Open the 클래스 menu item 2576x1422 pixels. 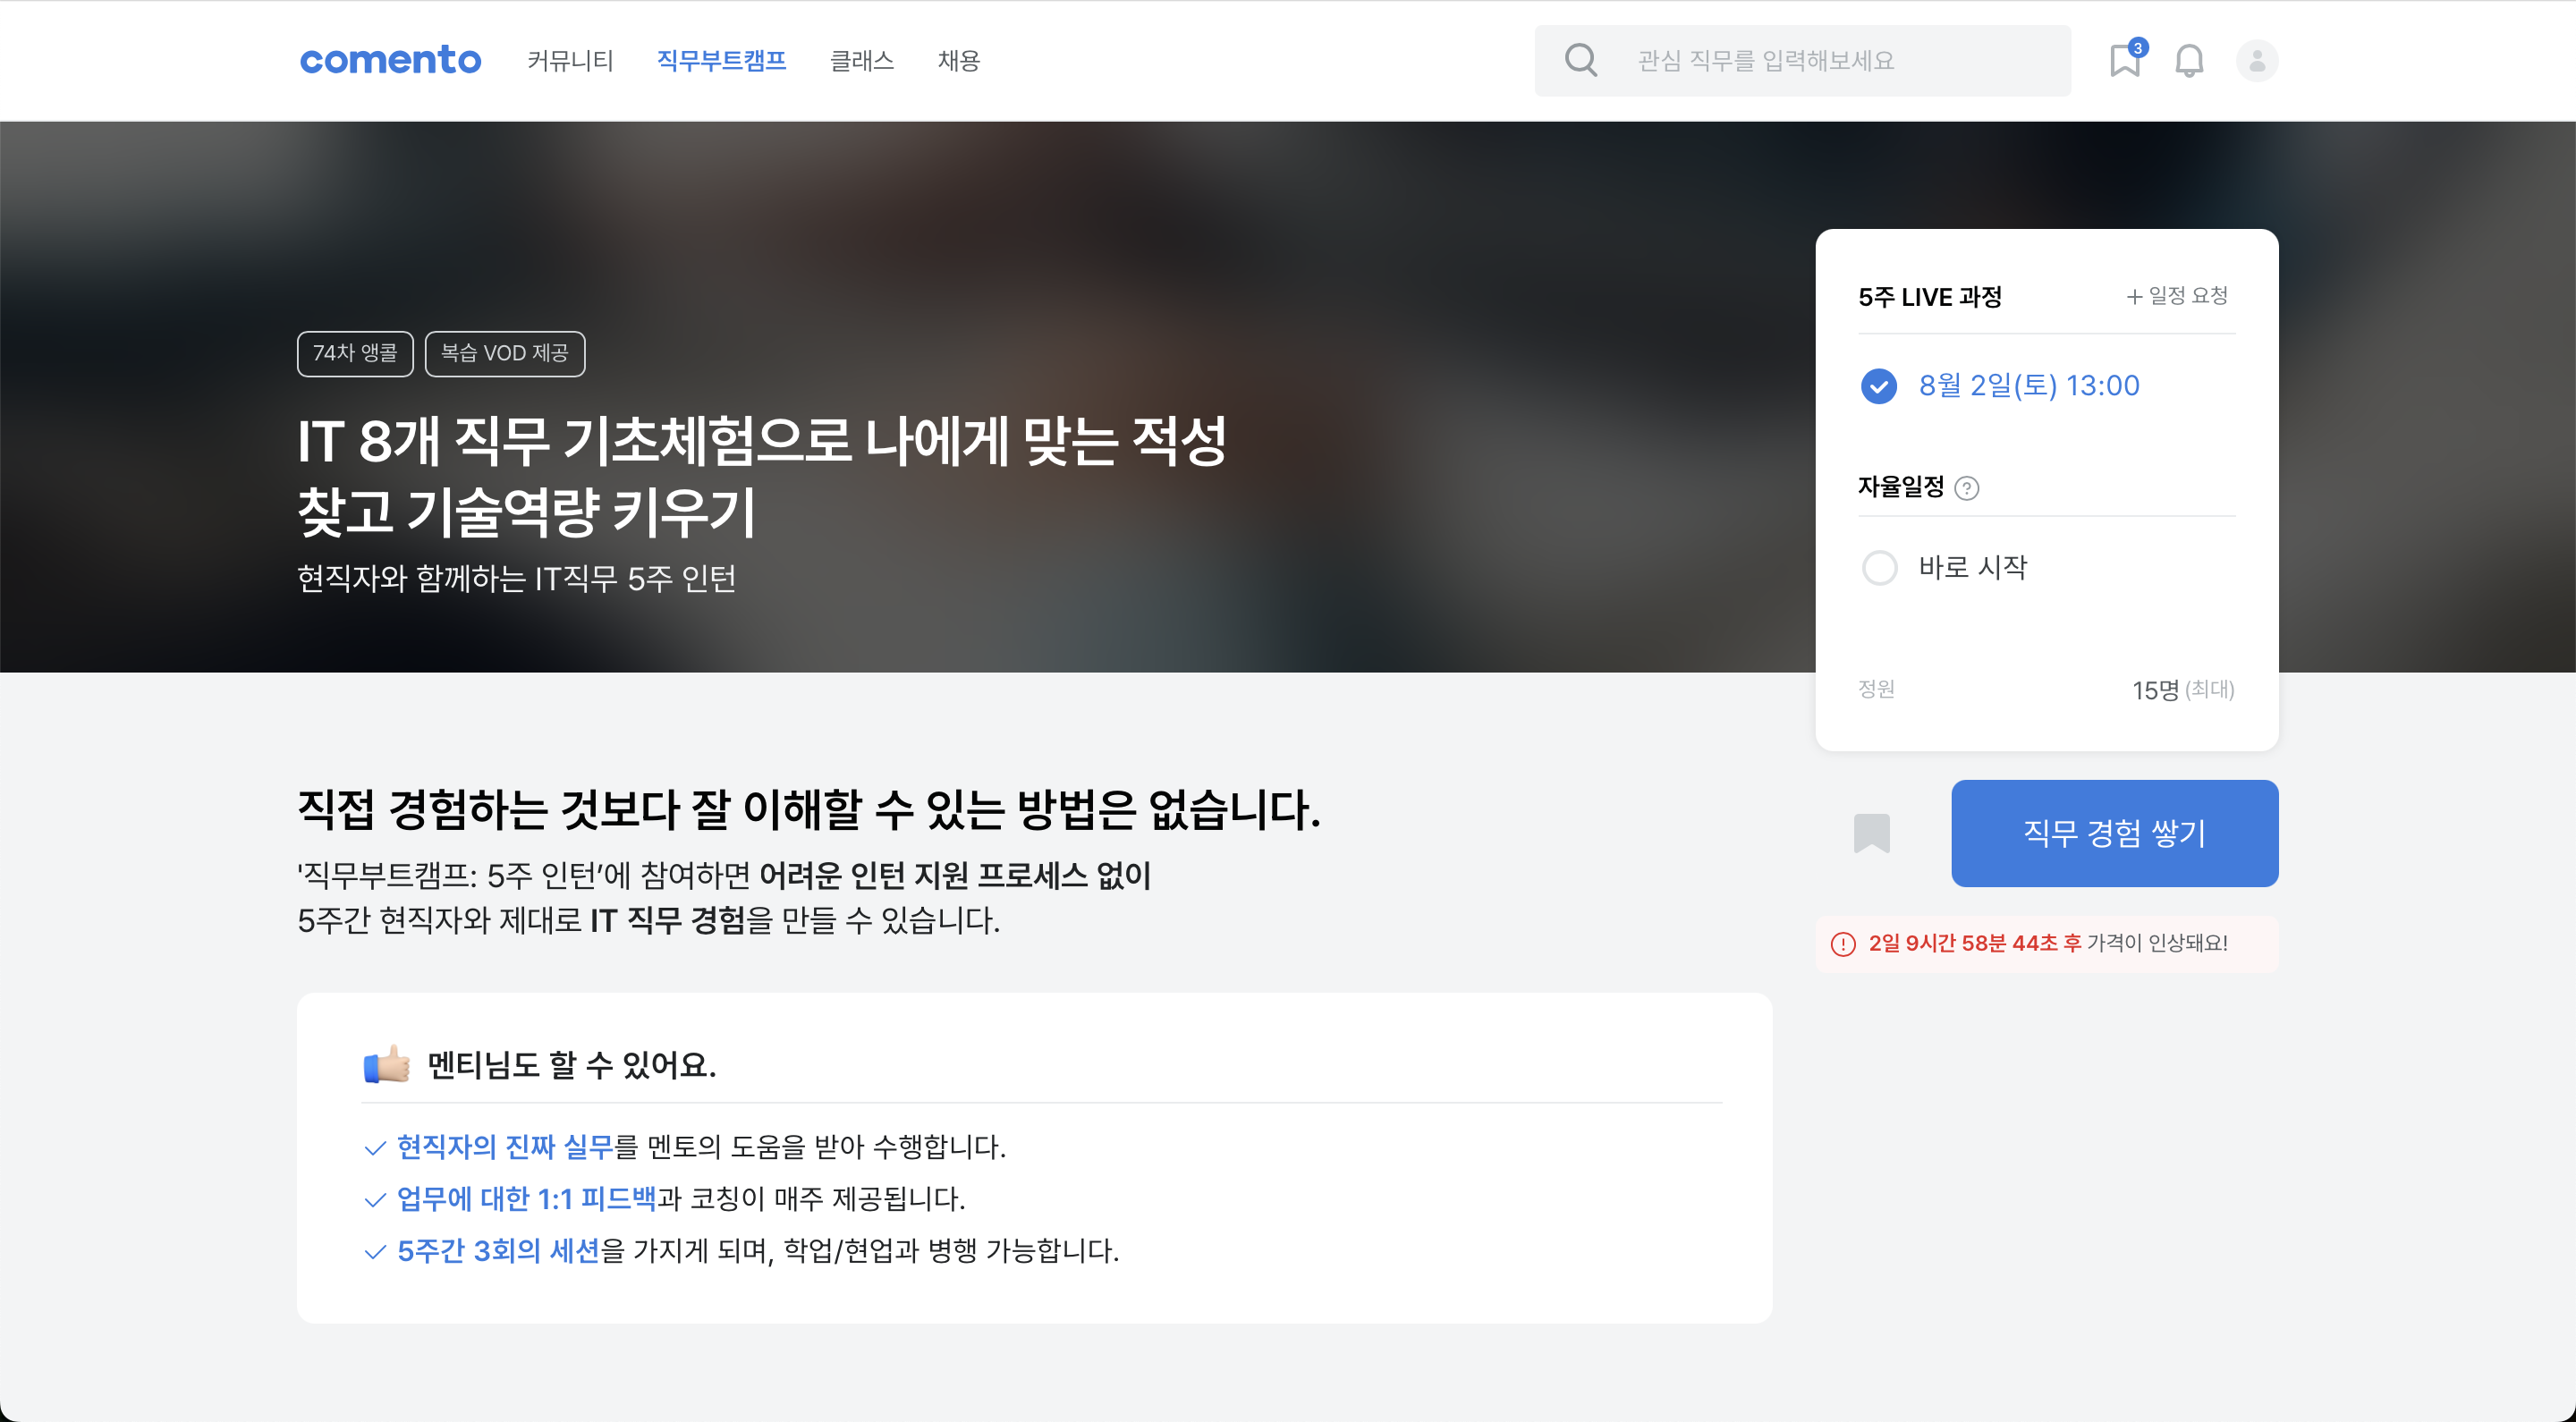[x=861, y=61]
